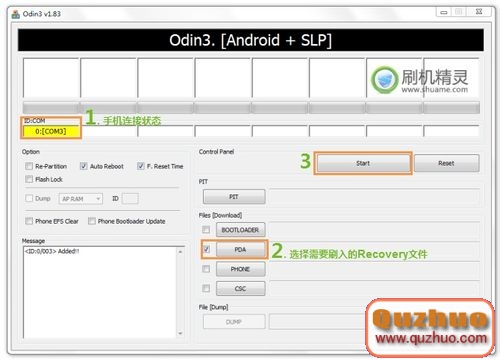This screenshot has width=500, height=363.
Task: Click the Odin3 title bar app icon
Action: pos(16,14)
